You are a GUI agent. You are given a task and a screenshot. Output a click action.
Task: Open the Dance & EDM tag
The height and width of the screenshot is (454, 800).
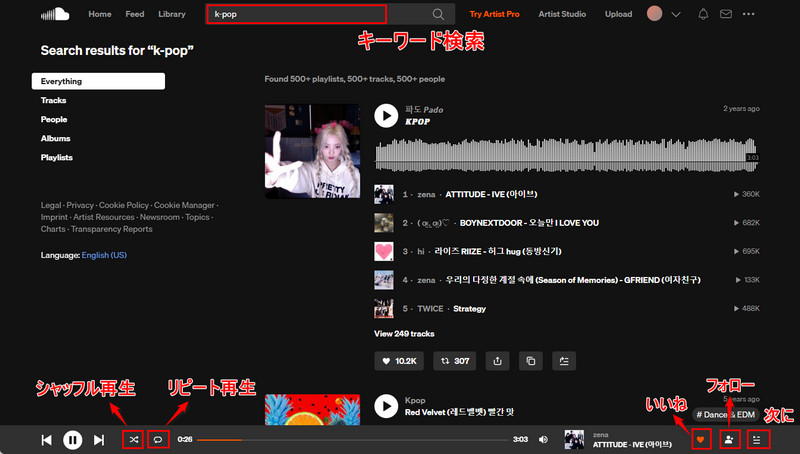pos(726,415)
